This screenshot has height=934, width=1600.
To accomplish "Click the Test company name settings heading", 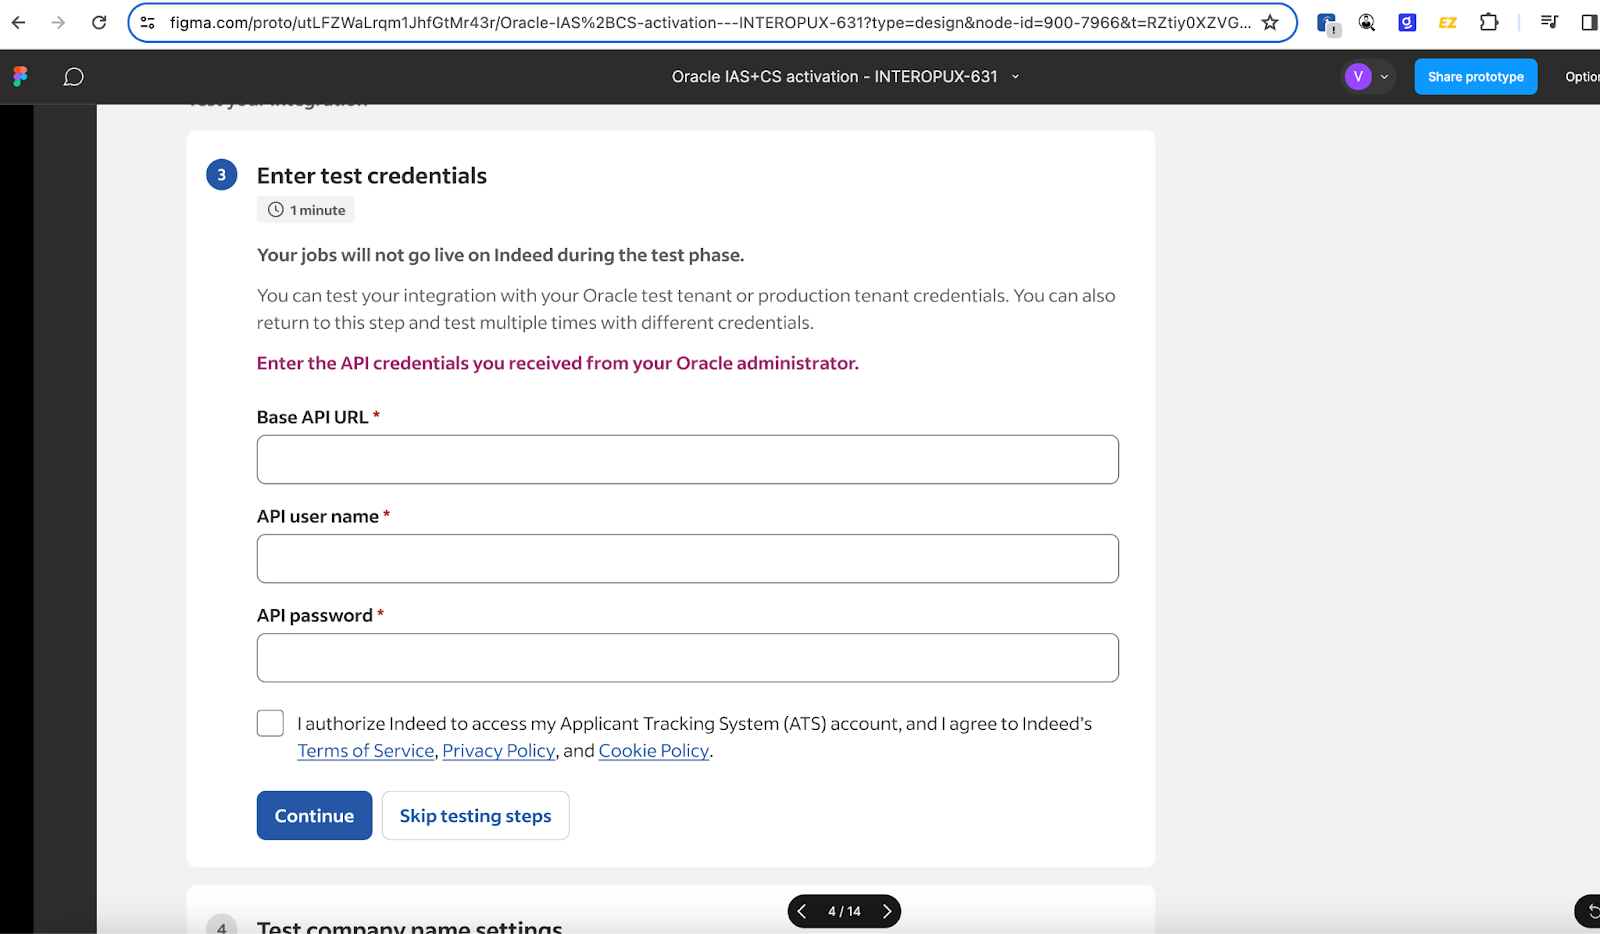I will [409, 926].
